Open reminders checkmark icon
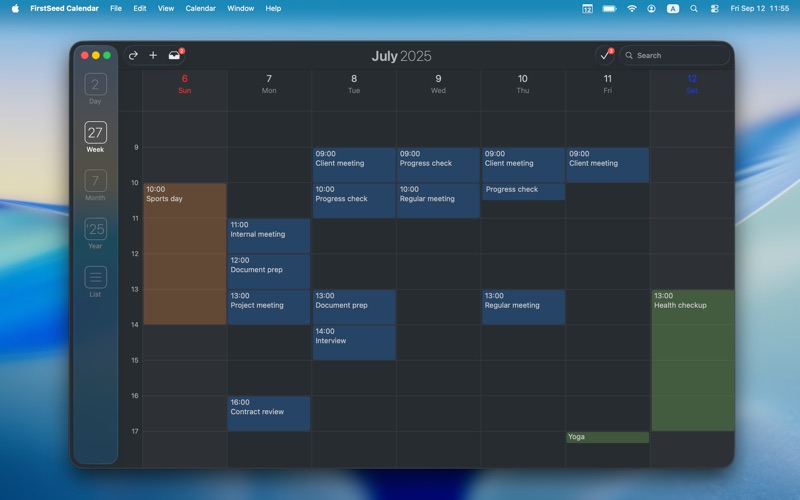 pyautogui.click(x=605, y=56)
